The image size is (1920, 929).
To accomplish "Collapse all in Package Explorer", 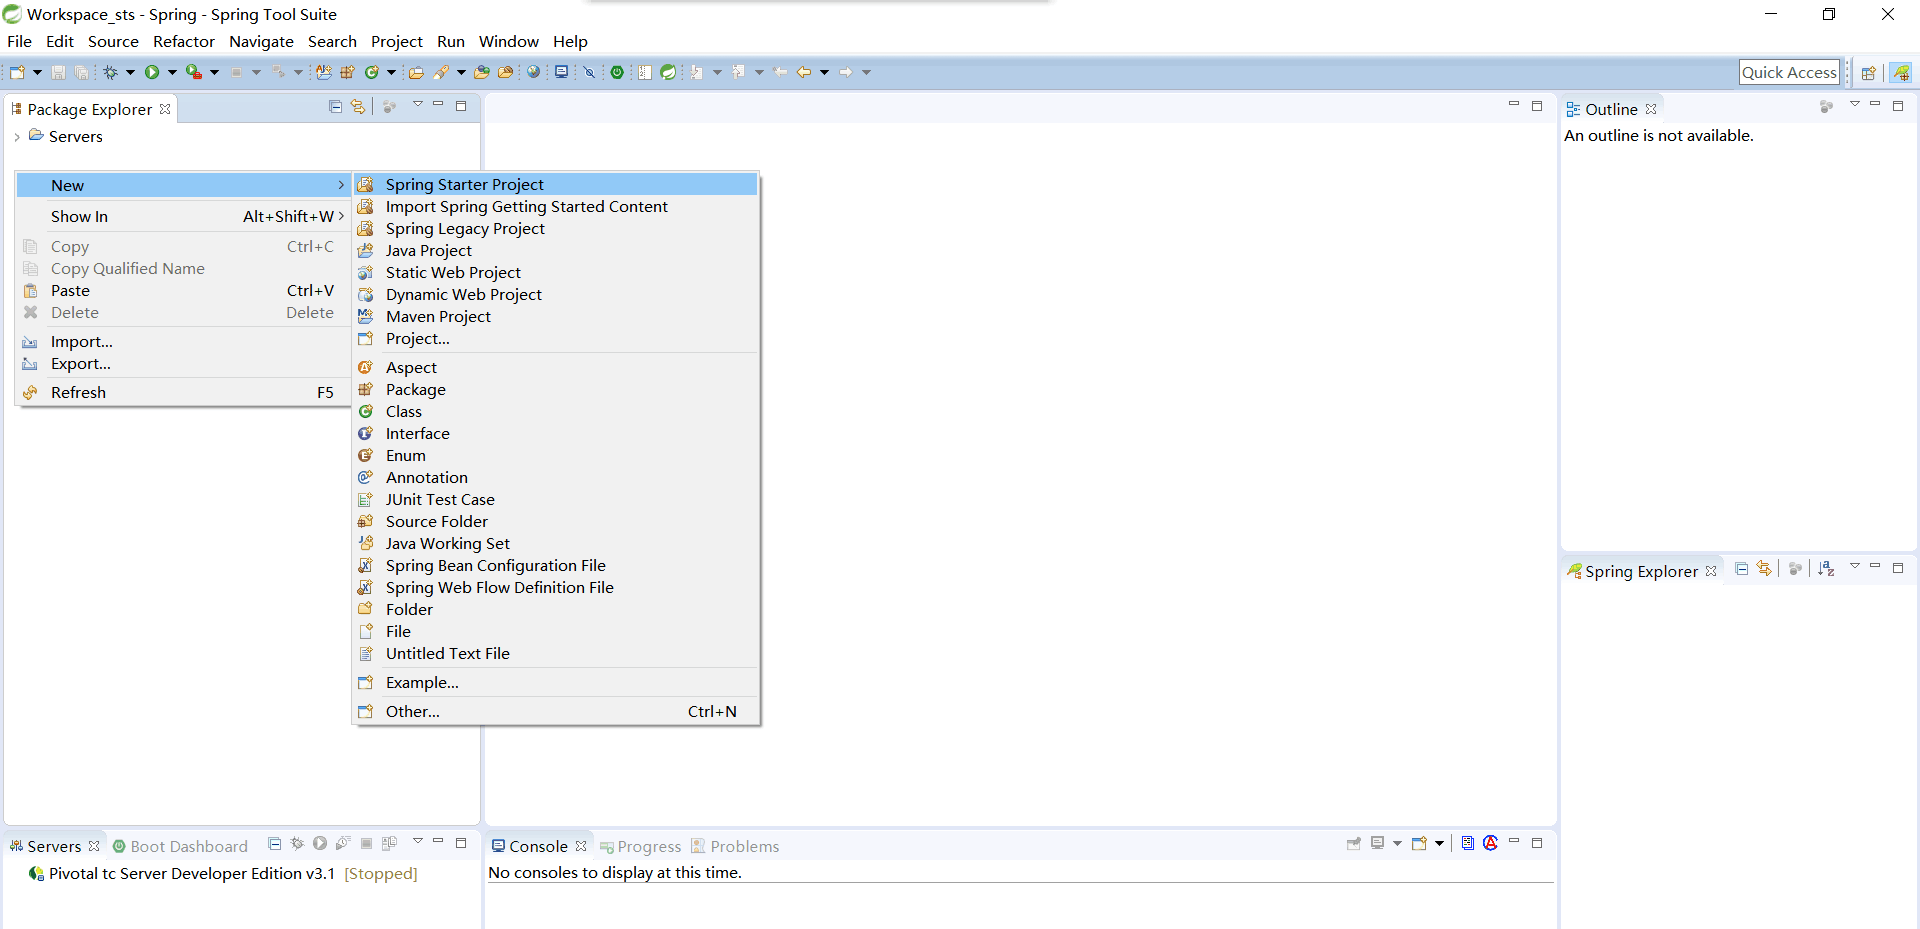I will 335,106.
